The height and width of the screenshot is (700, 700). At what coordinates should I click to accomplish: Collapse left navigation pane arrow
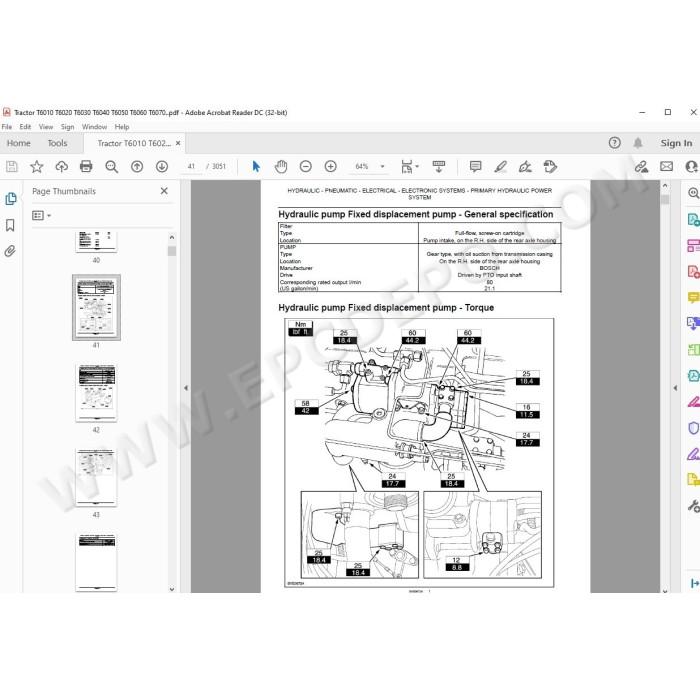point(186,388)
